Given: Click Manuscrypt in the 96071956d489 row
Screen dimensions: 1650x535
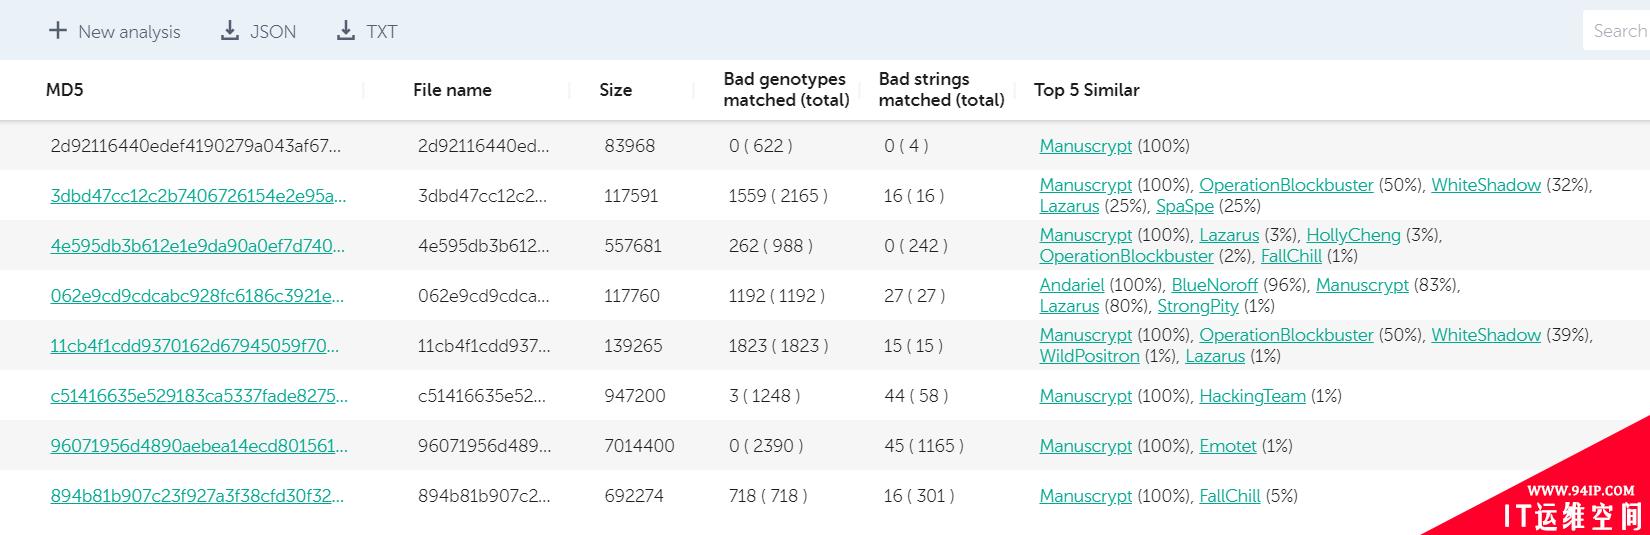Looking at the screenshot, I should click(x=1086, y=446).
